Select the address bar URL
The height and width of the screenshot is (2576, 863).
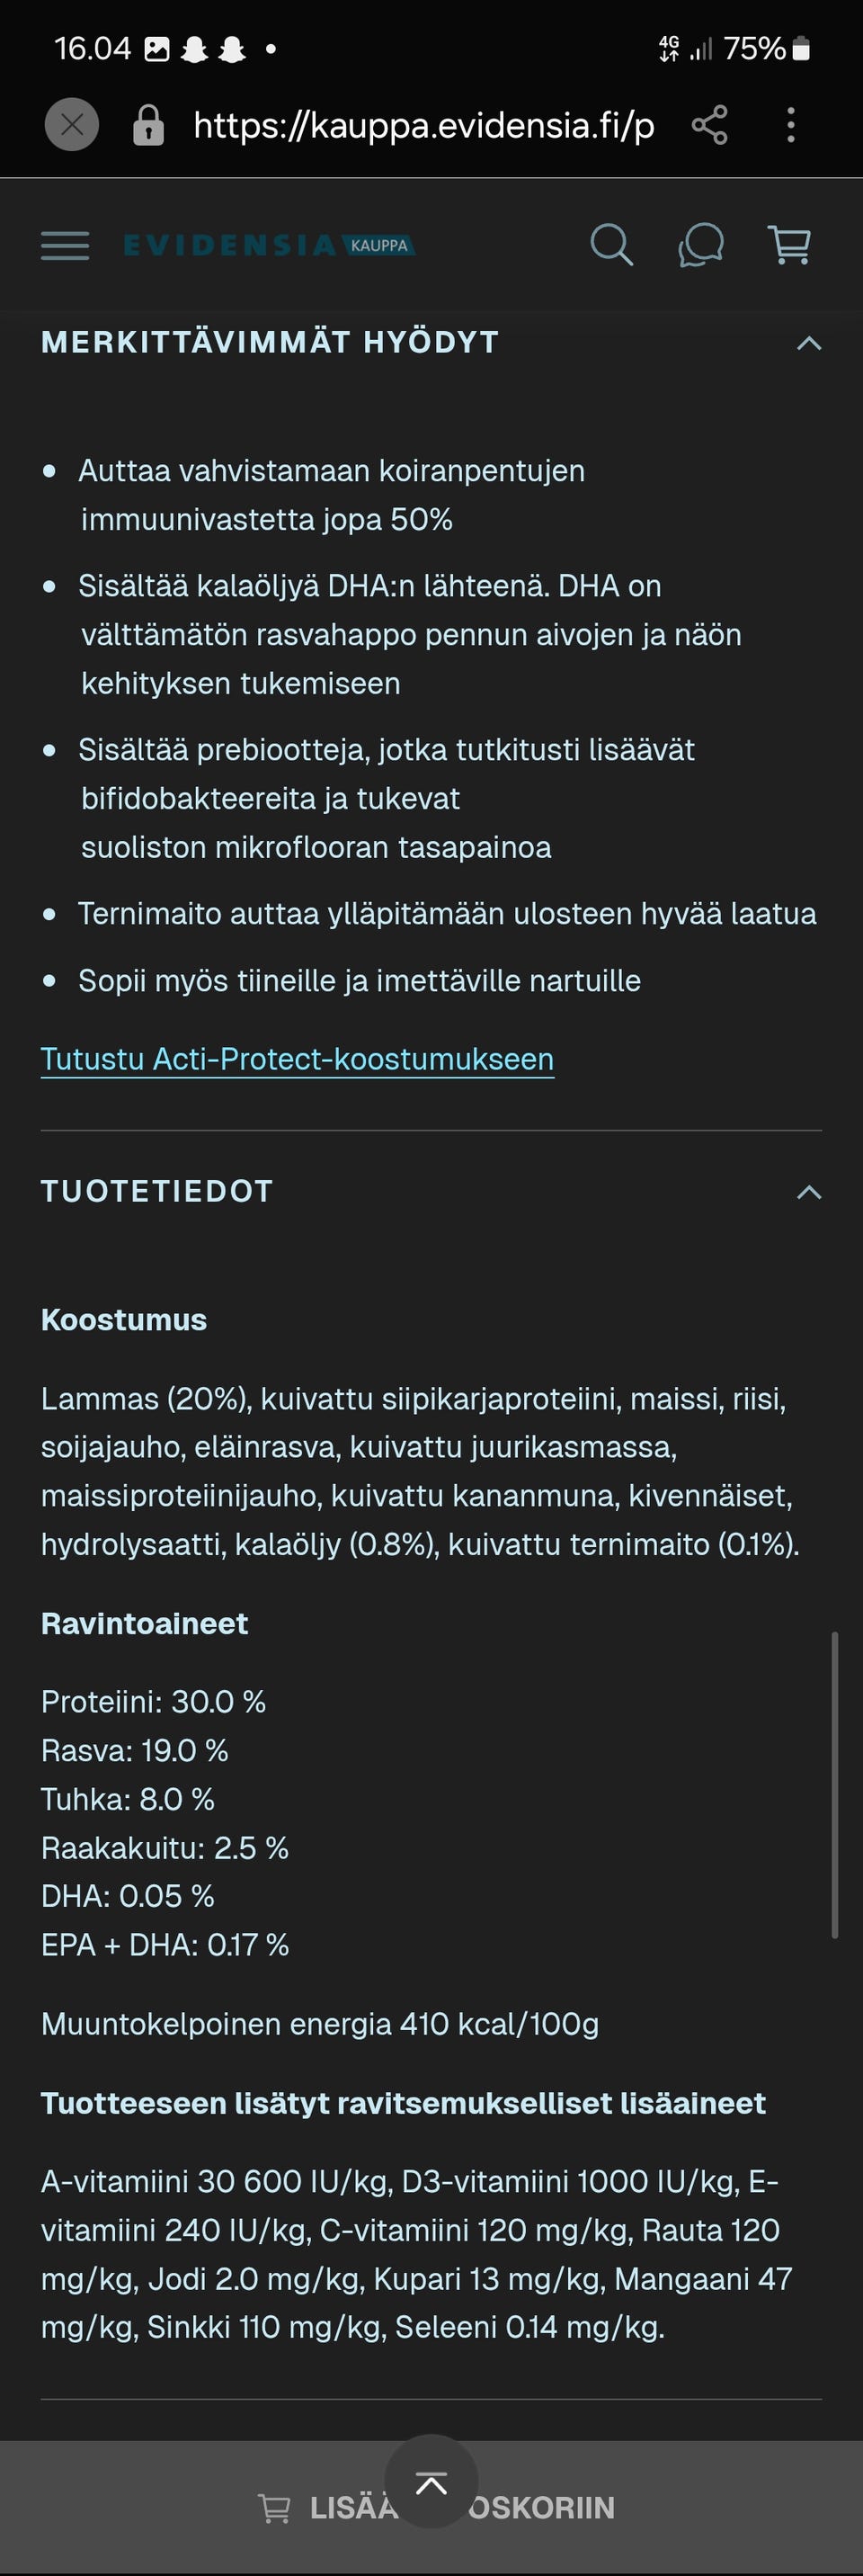[420, 125]
